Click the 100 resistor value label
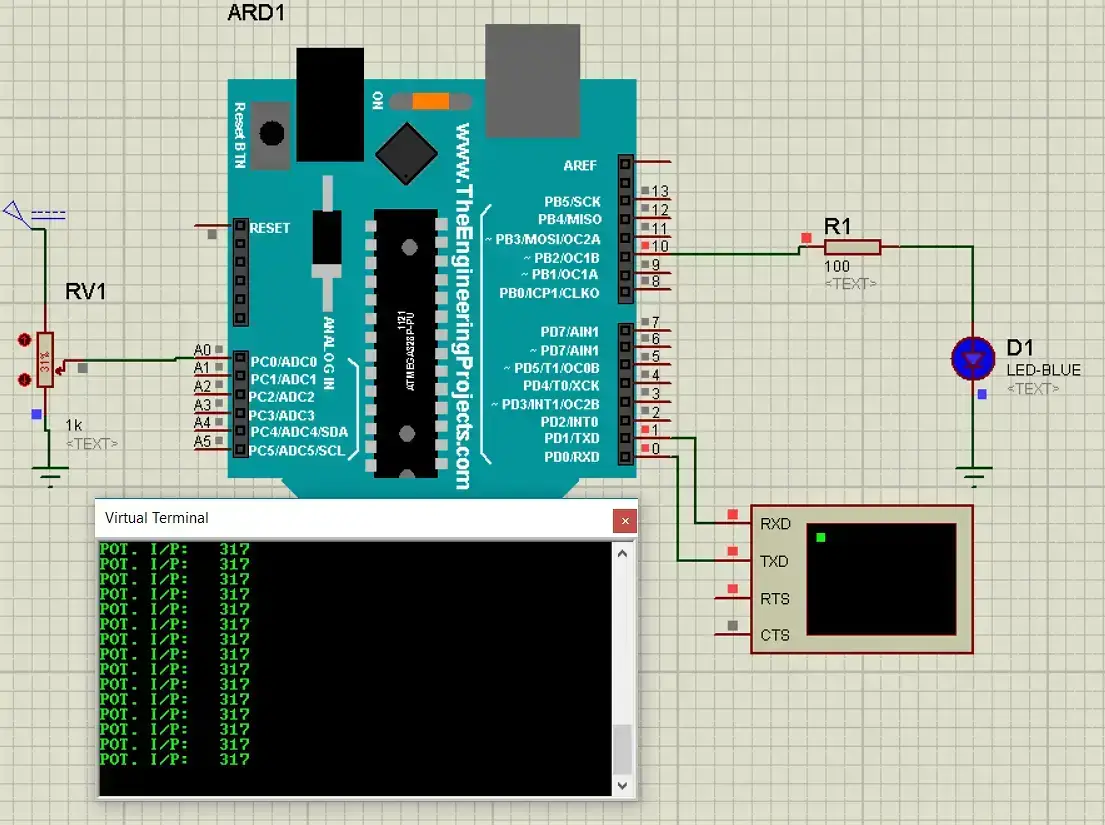 (x=837, y=266)
